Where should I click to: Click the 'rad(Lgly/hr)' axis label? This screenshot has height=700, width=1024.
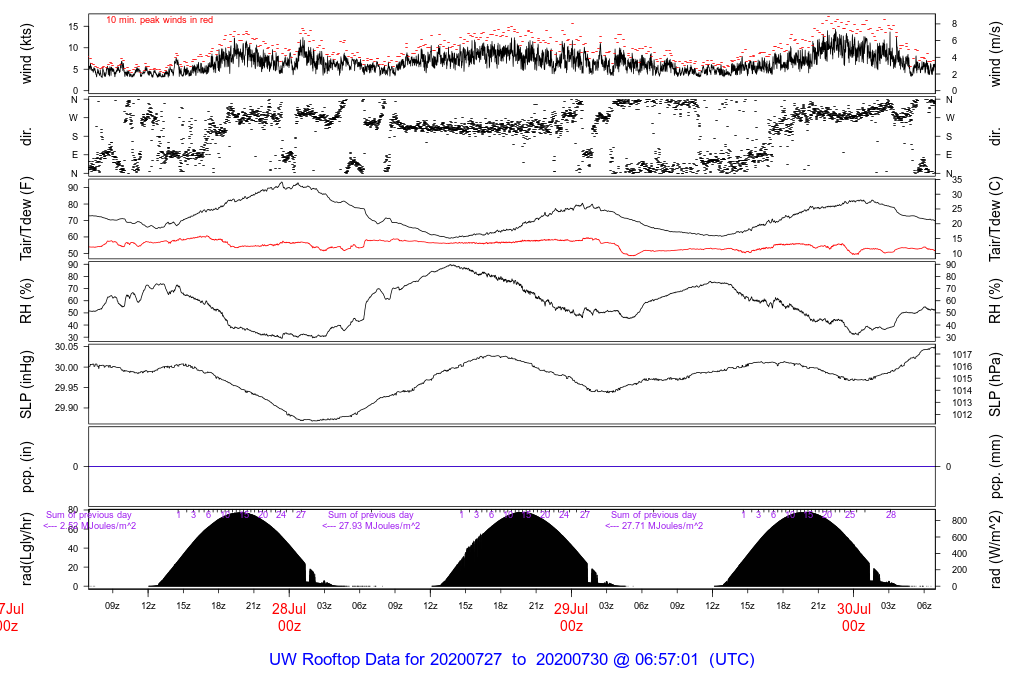tap(28, 548)
